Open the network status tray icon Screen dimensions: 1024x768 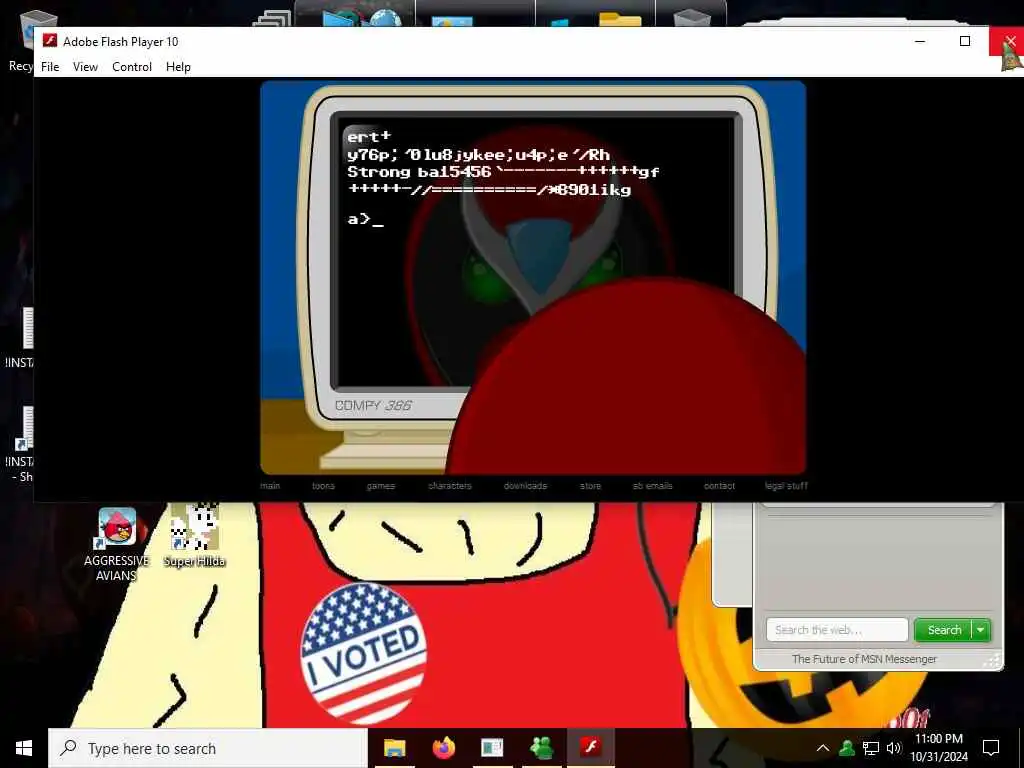pos(871,748)
